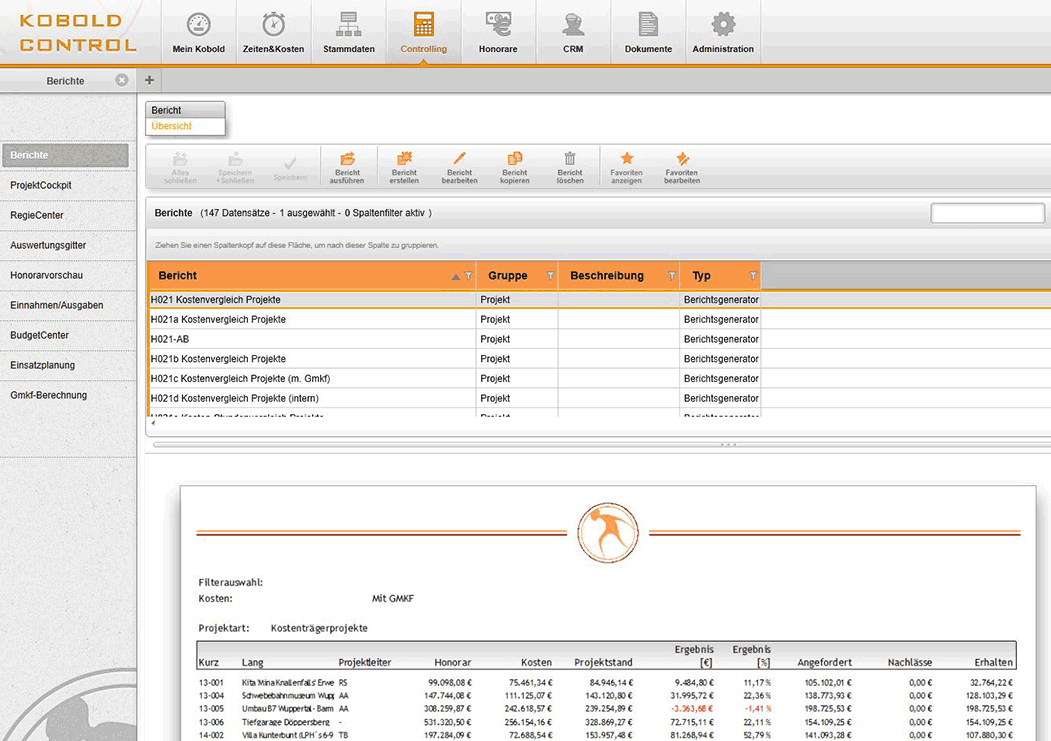This screenshot has width=1051, height=741.
Task: Click the Bericht menu header
Action: [x=185, y=110]
